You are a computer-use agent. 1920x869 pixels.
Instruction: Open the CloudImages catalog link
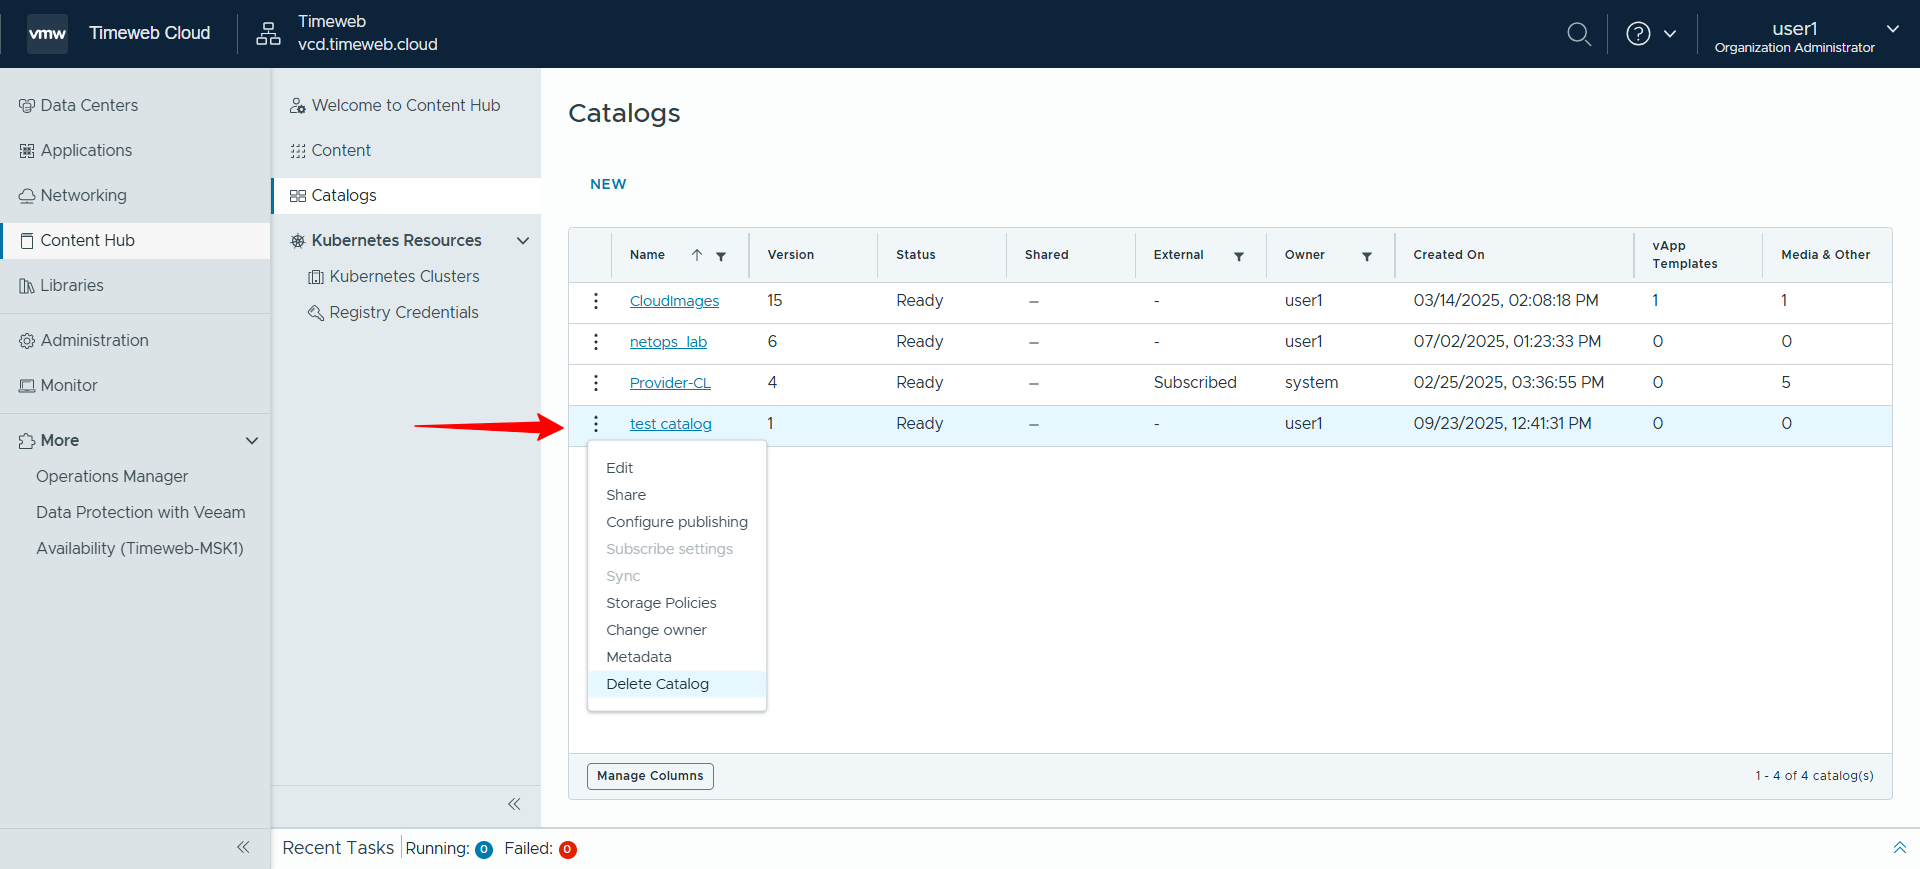674,301
